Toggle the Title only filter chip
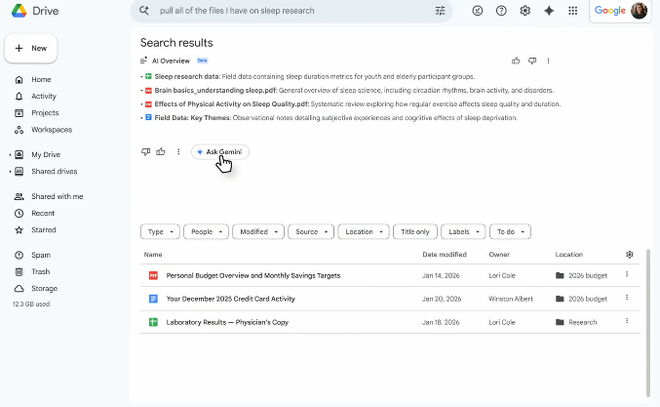The width and height of the screenshot is (660, 407). pos(415,232)
